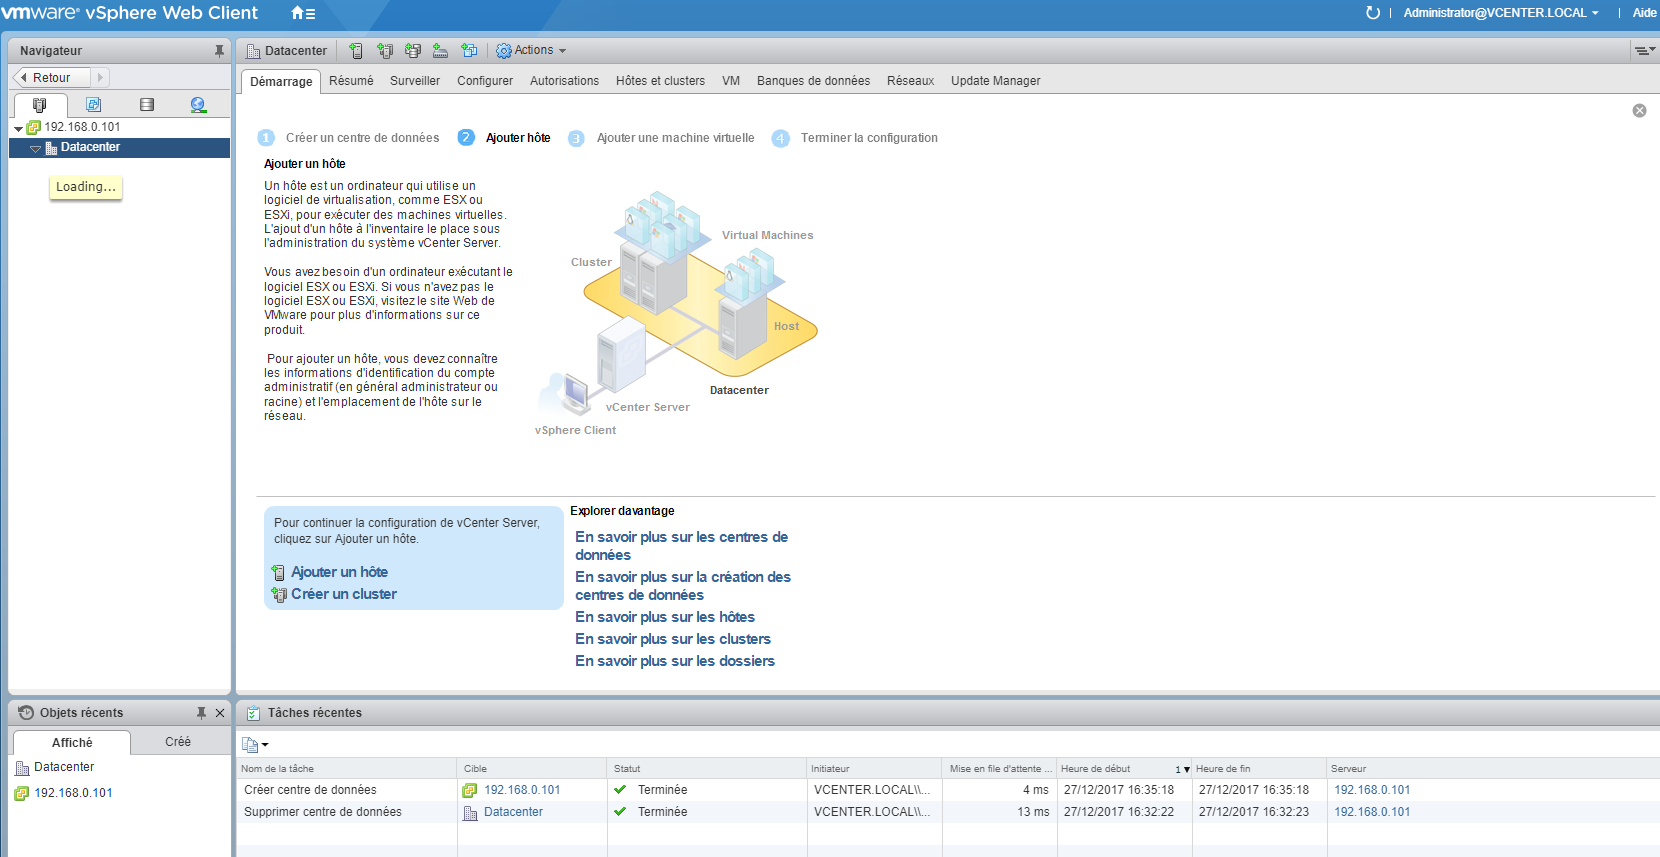Screen dimensions: 1660x857
Task: Click the Datacenter title icon in toolbar
Action: (x=253, y=51)
